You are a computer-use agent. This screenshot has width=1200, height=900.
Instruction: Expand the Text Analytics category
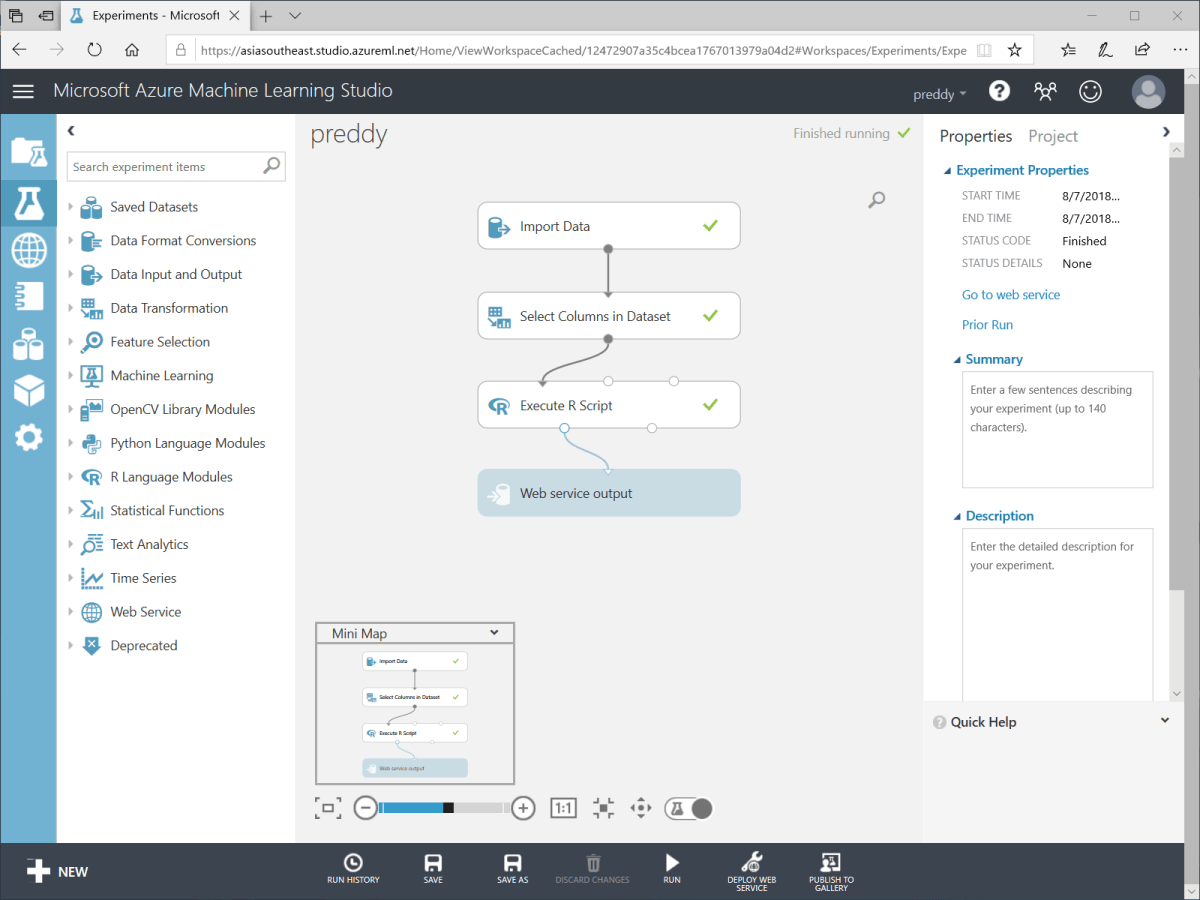pos(71,544)
